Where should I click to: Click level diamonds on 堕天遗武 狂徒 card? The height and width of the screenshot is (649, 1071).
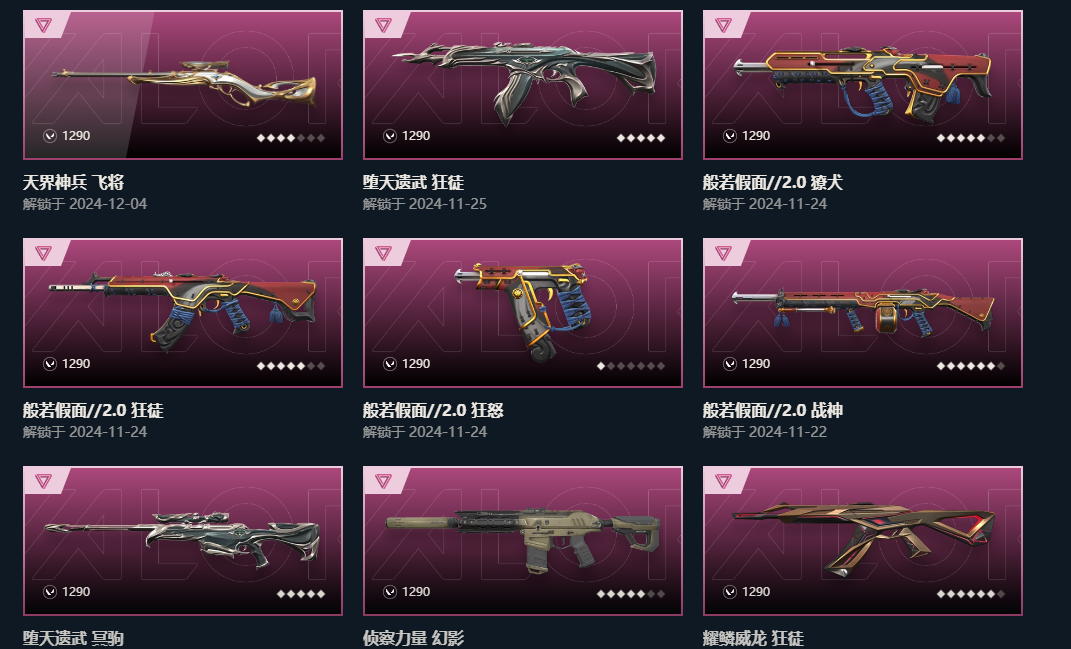[641, 138]
